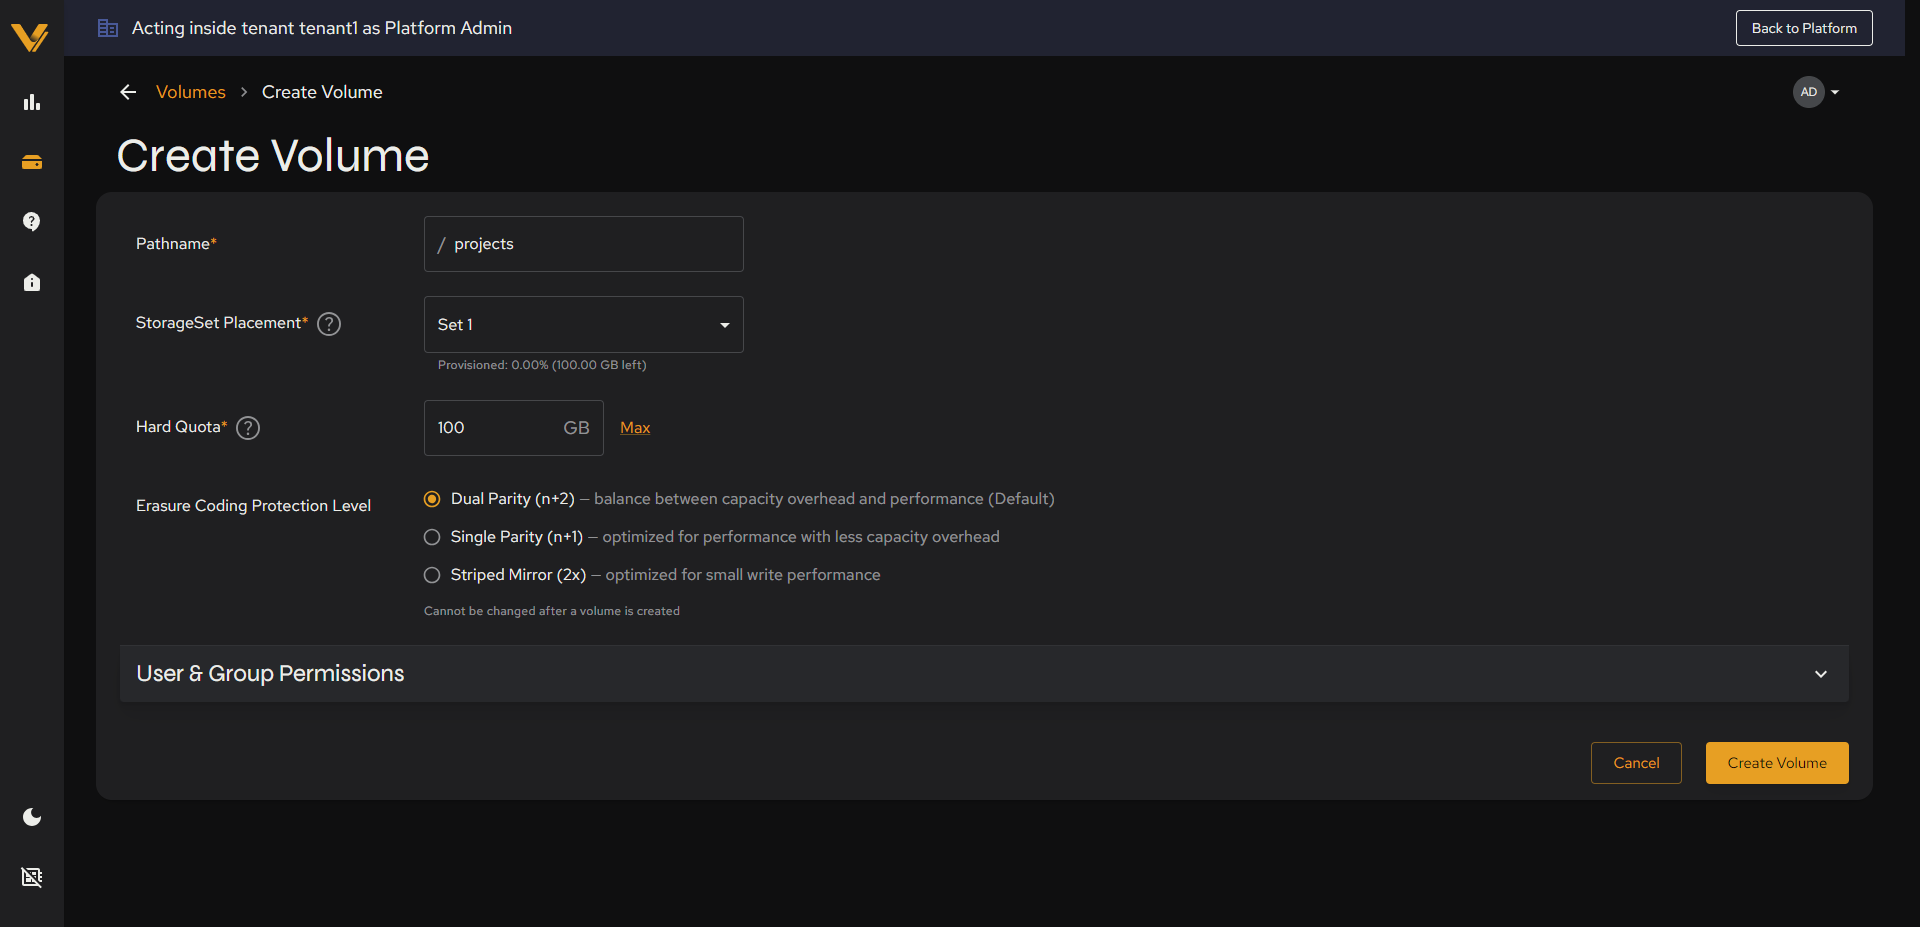Open the StorageSet Placement Set 1 dropdown
The height and width of the screenshot is (927, 1920).
coord(584,324)
